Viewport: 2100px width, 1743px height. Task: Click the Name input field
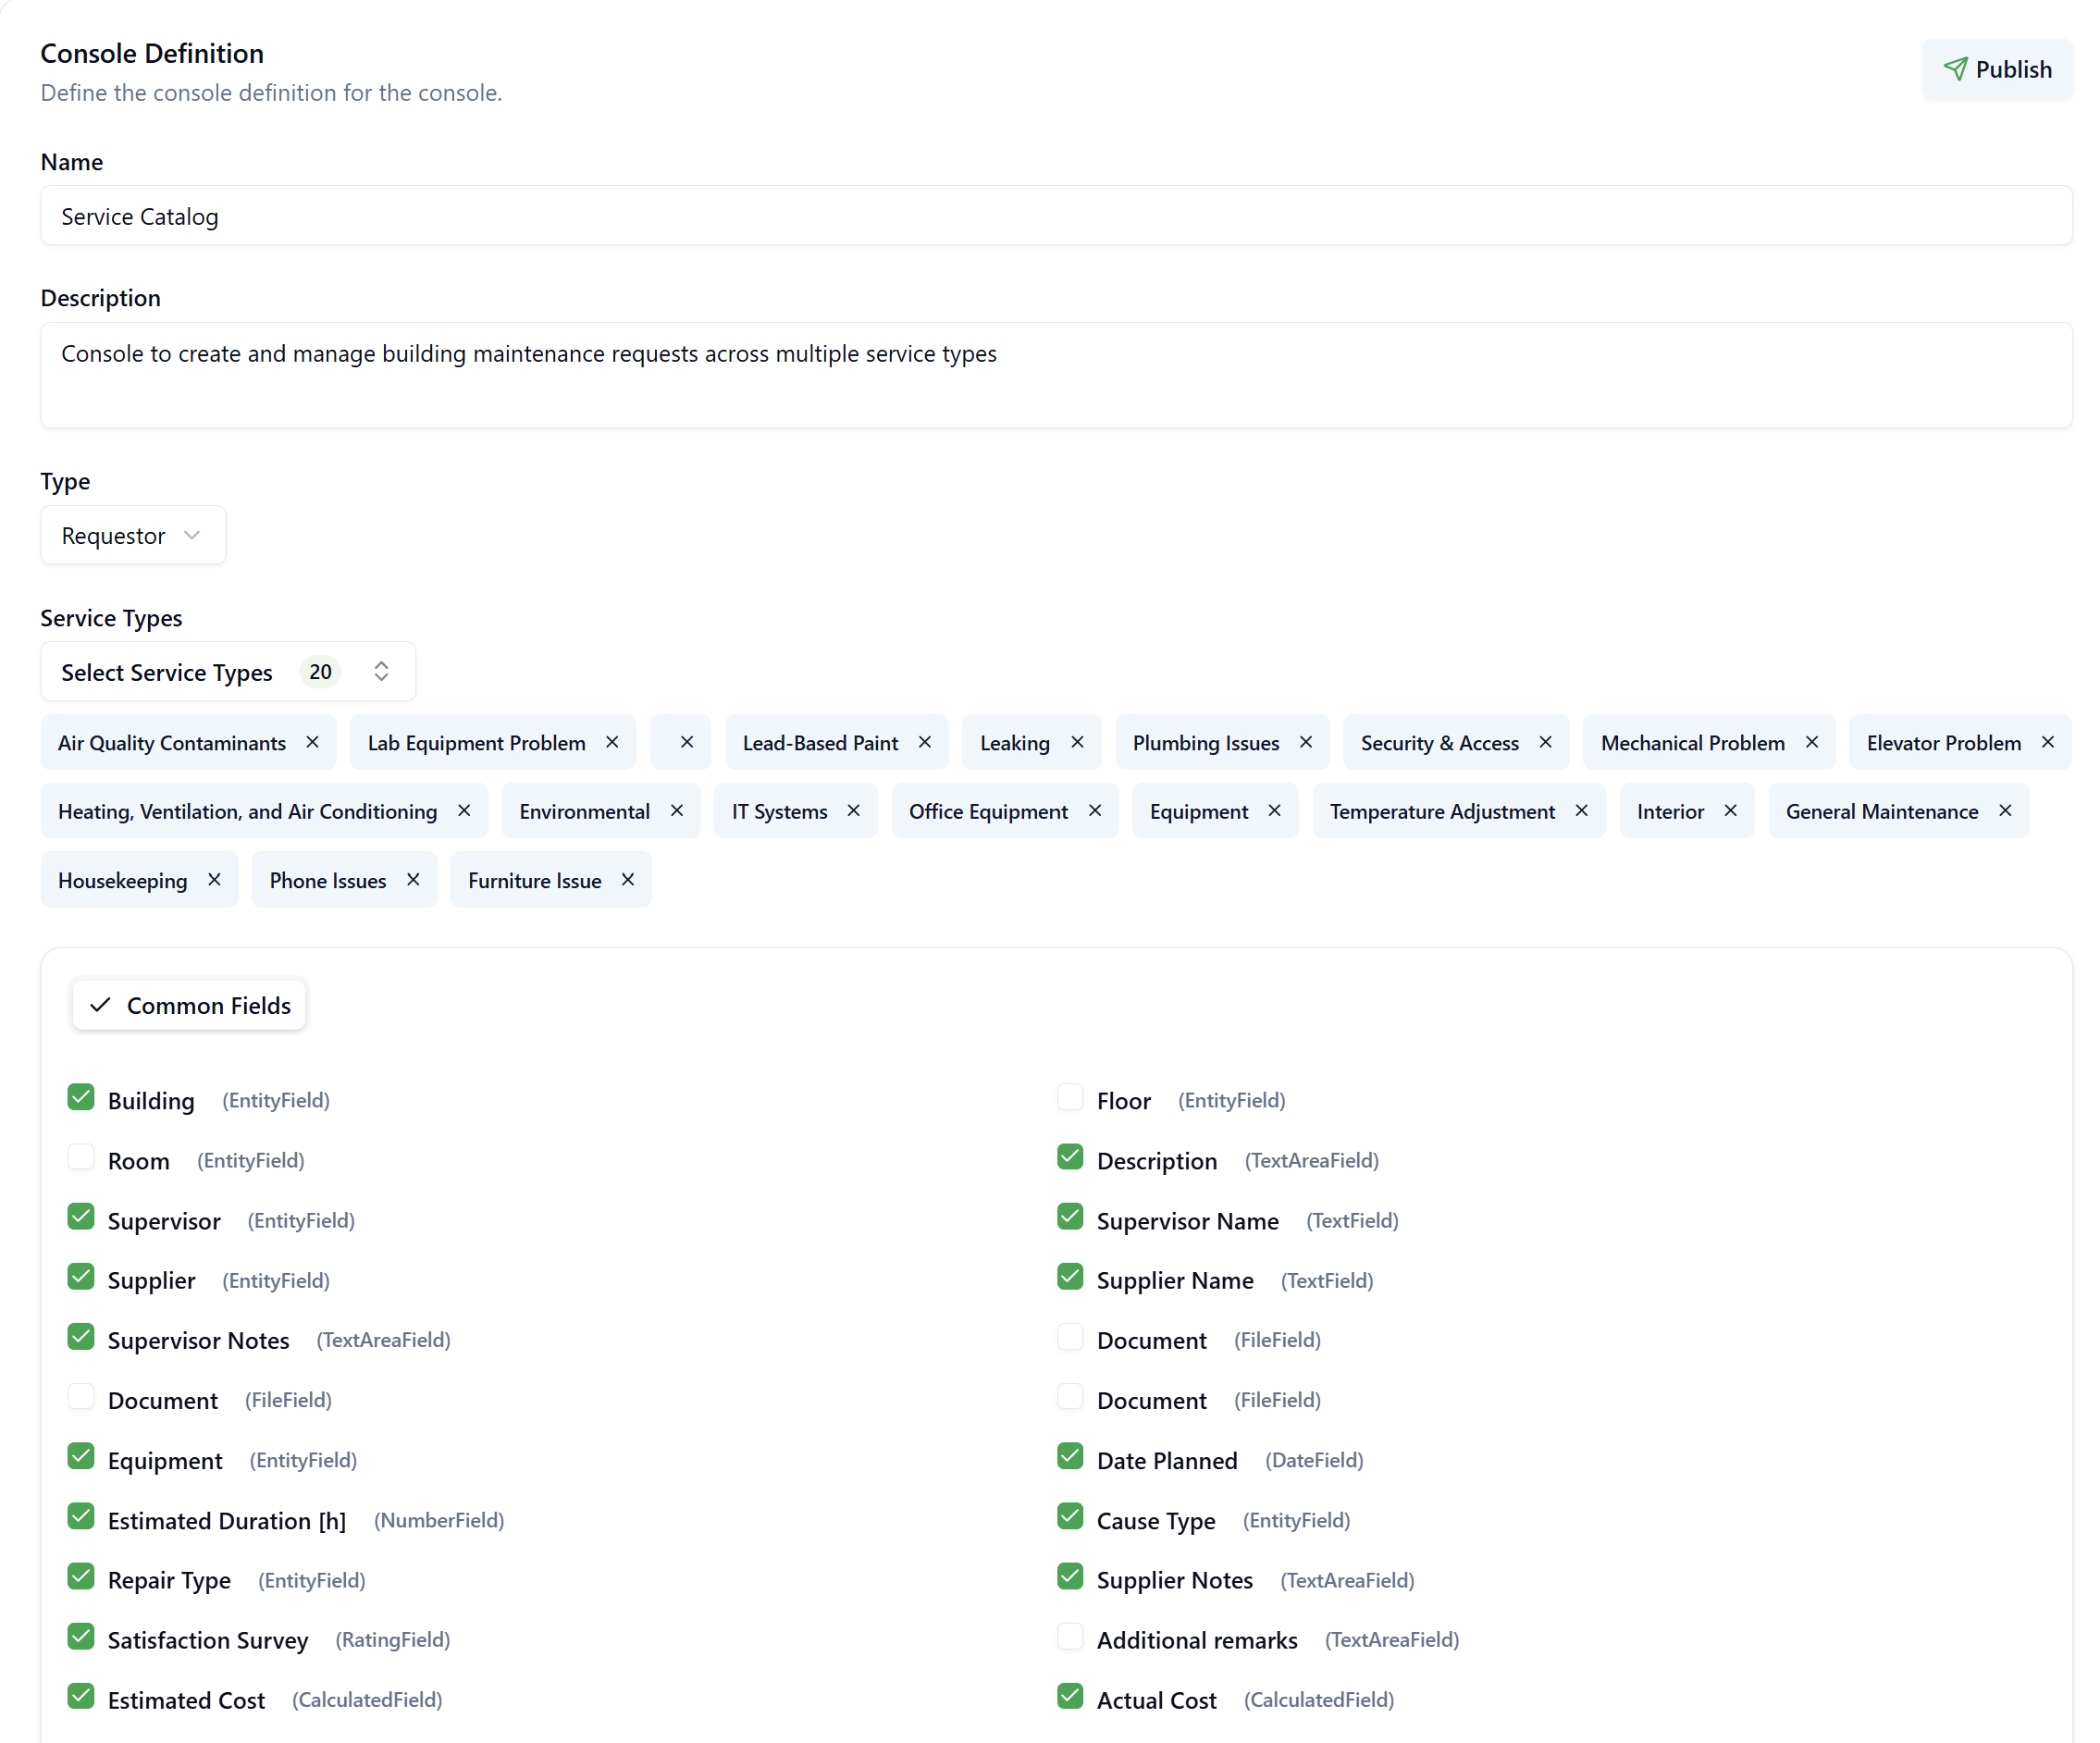pos(1056,216)
